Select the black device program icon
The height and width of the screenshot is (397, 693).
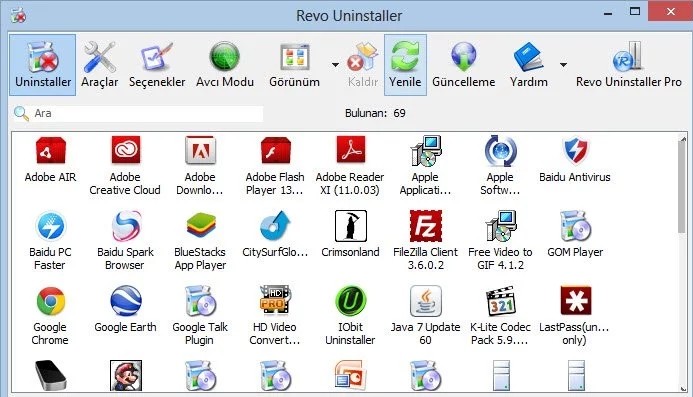pos(50,375)
